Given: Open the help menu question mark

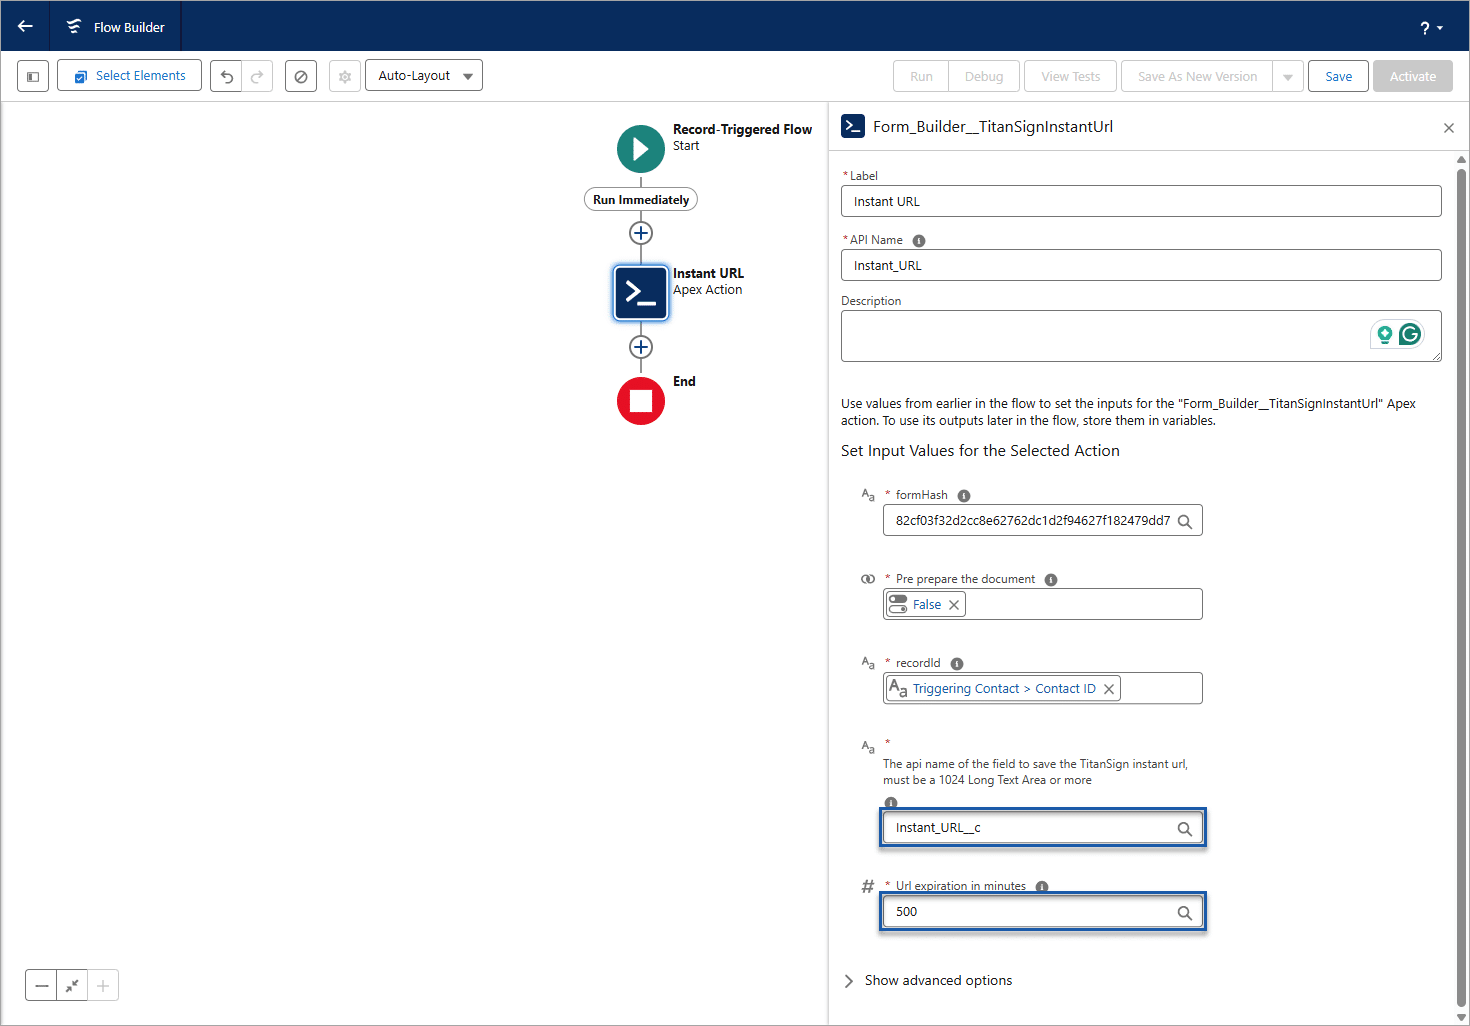Looking at the screenshot, I should 1431,28.
